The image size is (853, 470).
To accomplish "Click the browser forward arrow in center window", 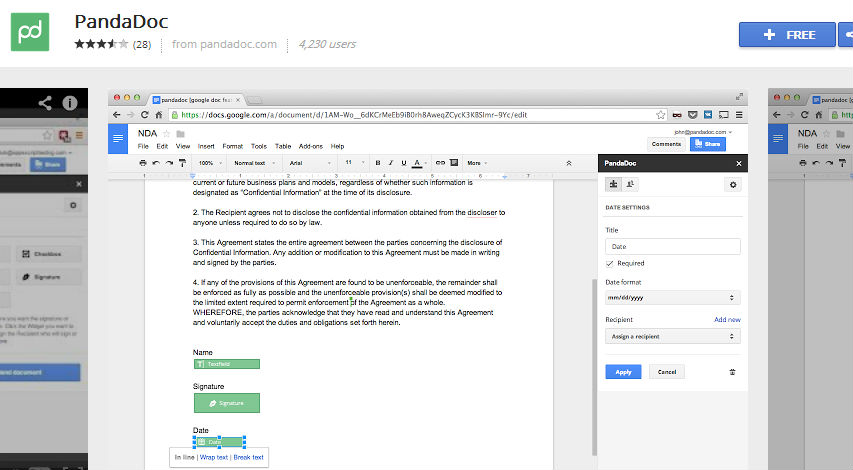I will 131,115.
